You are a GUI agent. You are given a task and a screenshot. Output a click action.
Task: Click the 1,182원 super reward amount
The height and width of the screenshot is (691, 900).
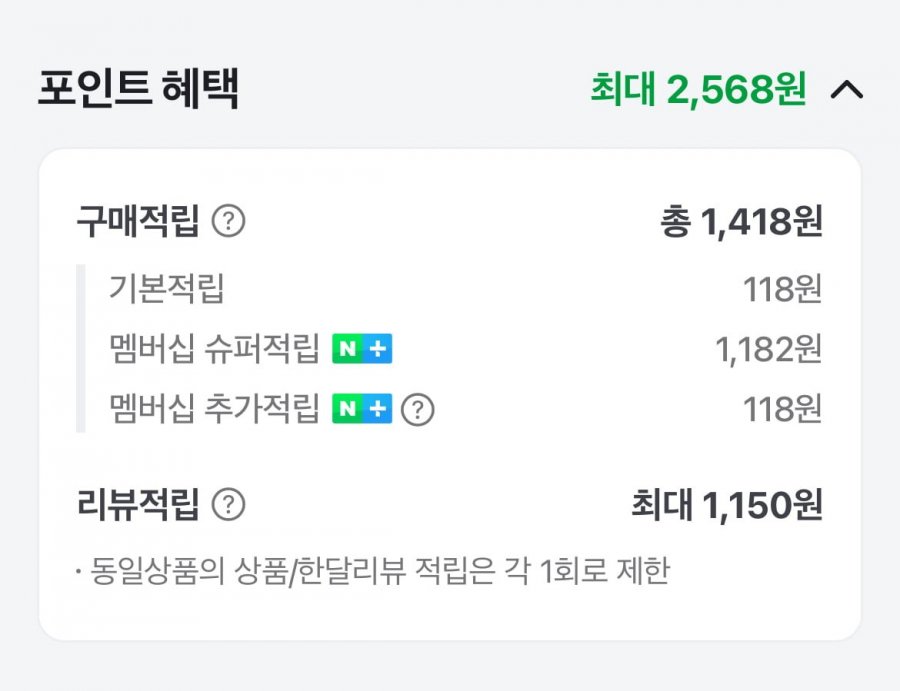pyautogui.click(x=768, y=349)
